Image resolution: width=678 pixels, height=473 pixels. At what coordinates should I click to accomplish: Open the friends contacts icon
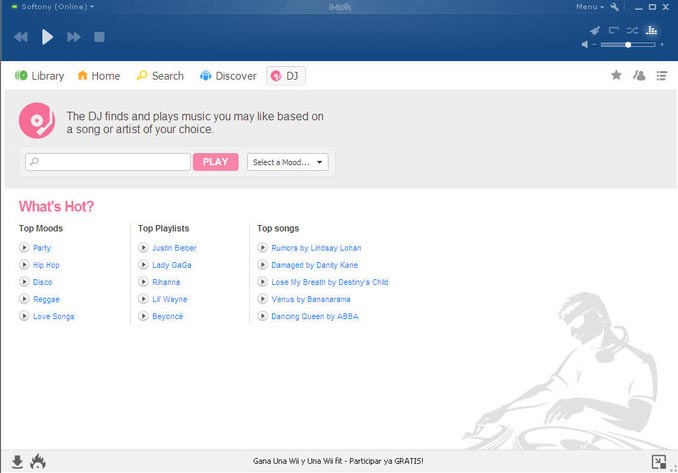pos(639,76)
